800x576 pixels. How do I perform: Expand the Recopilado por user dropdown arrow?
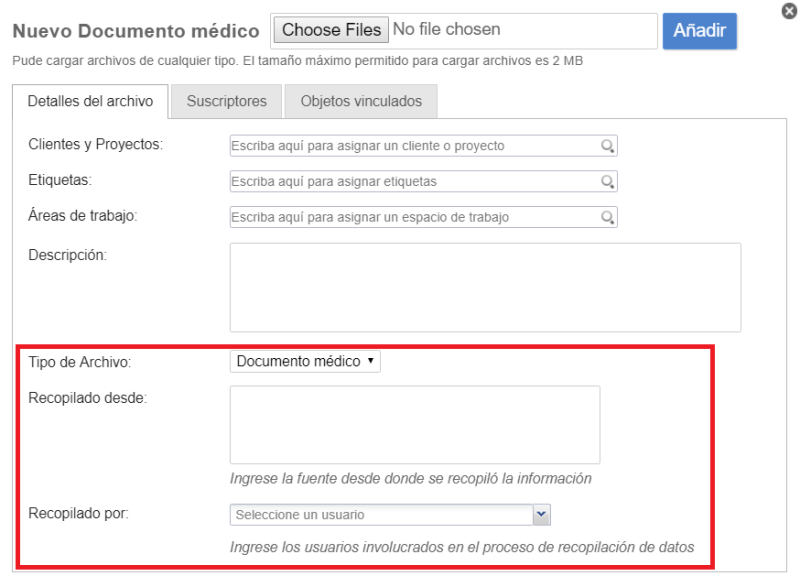(x=541, y=514)
